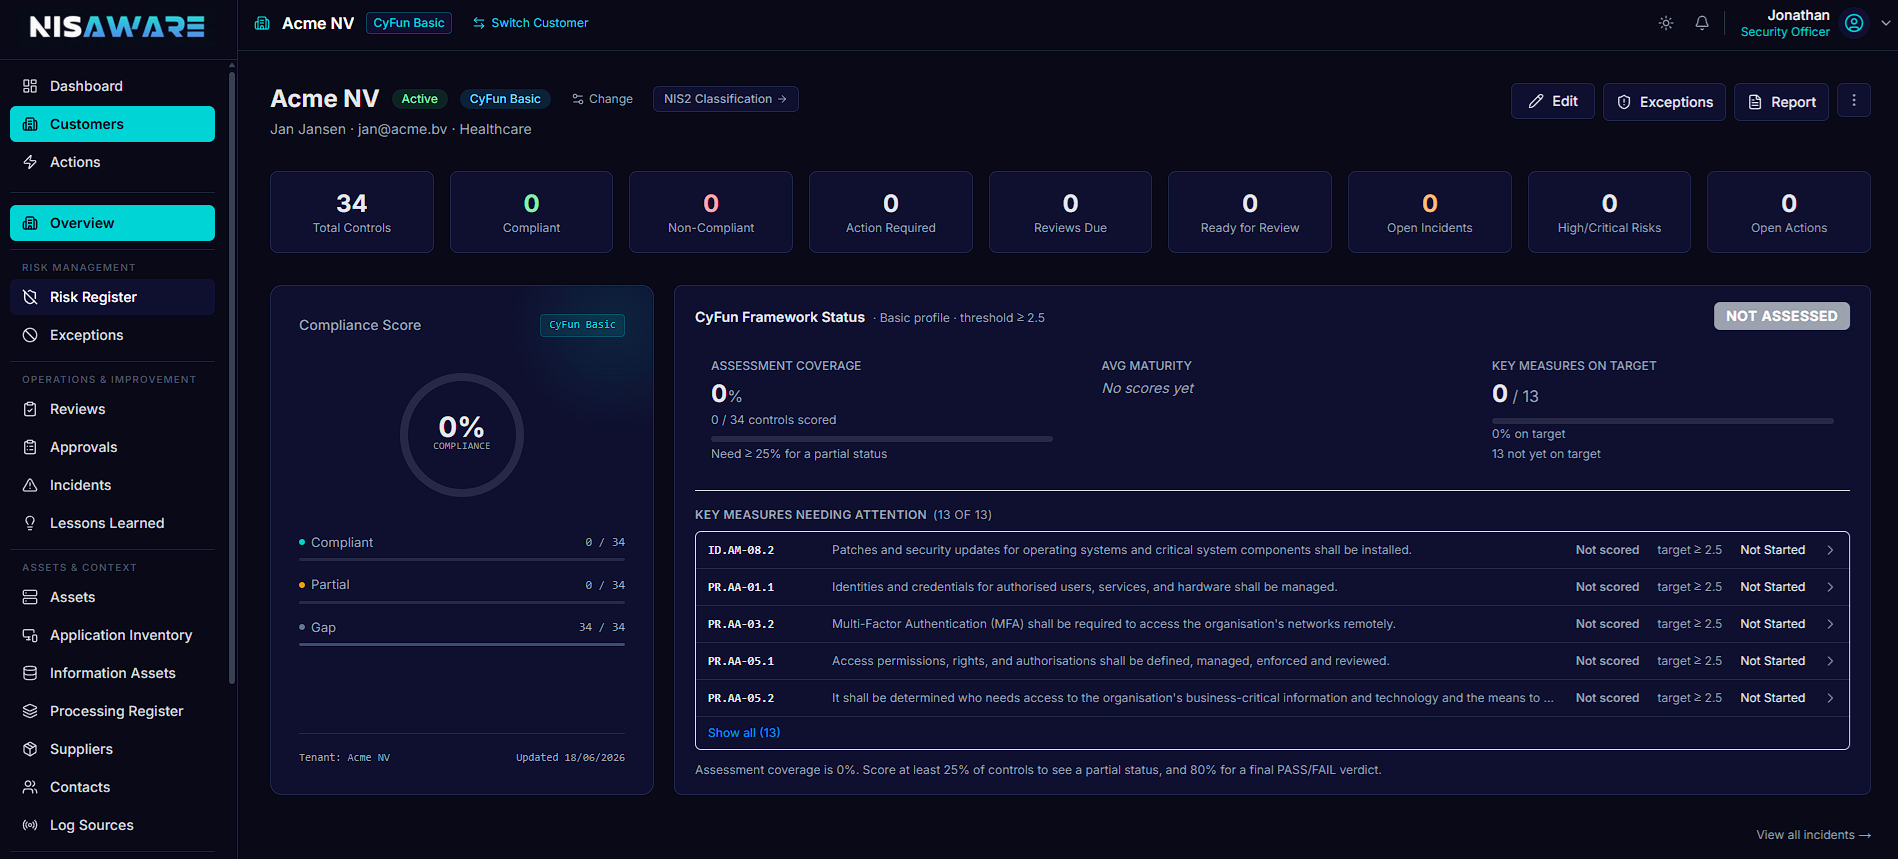This screenshot has height=859, width=1898.
Task: Show all 13 key measures
Action: pyautogui.click(x=744, y=733)
